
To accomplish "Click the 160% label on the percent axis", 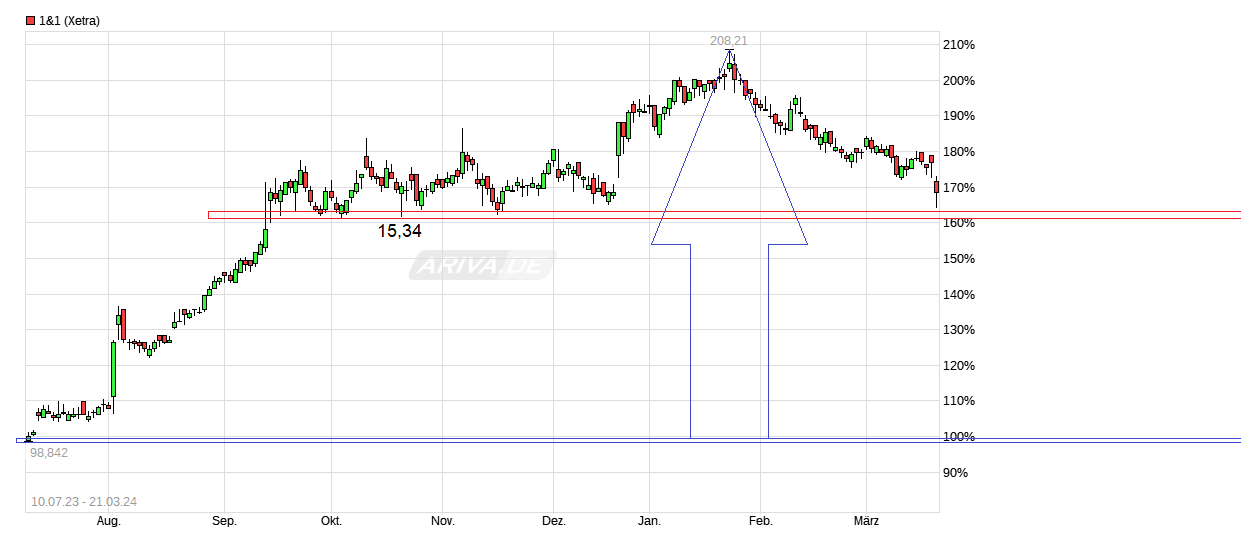I will [x=959, y=223].
